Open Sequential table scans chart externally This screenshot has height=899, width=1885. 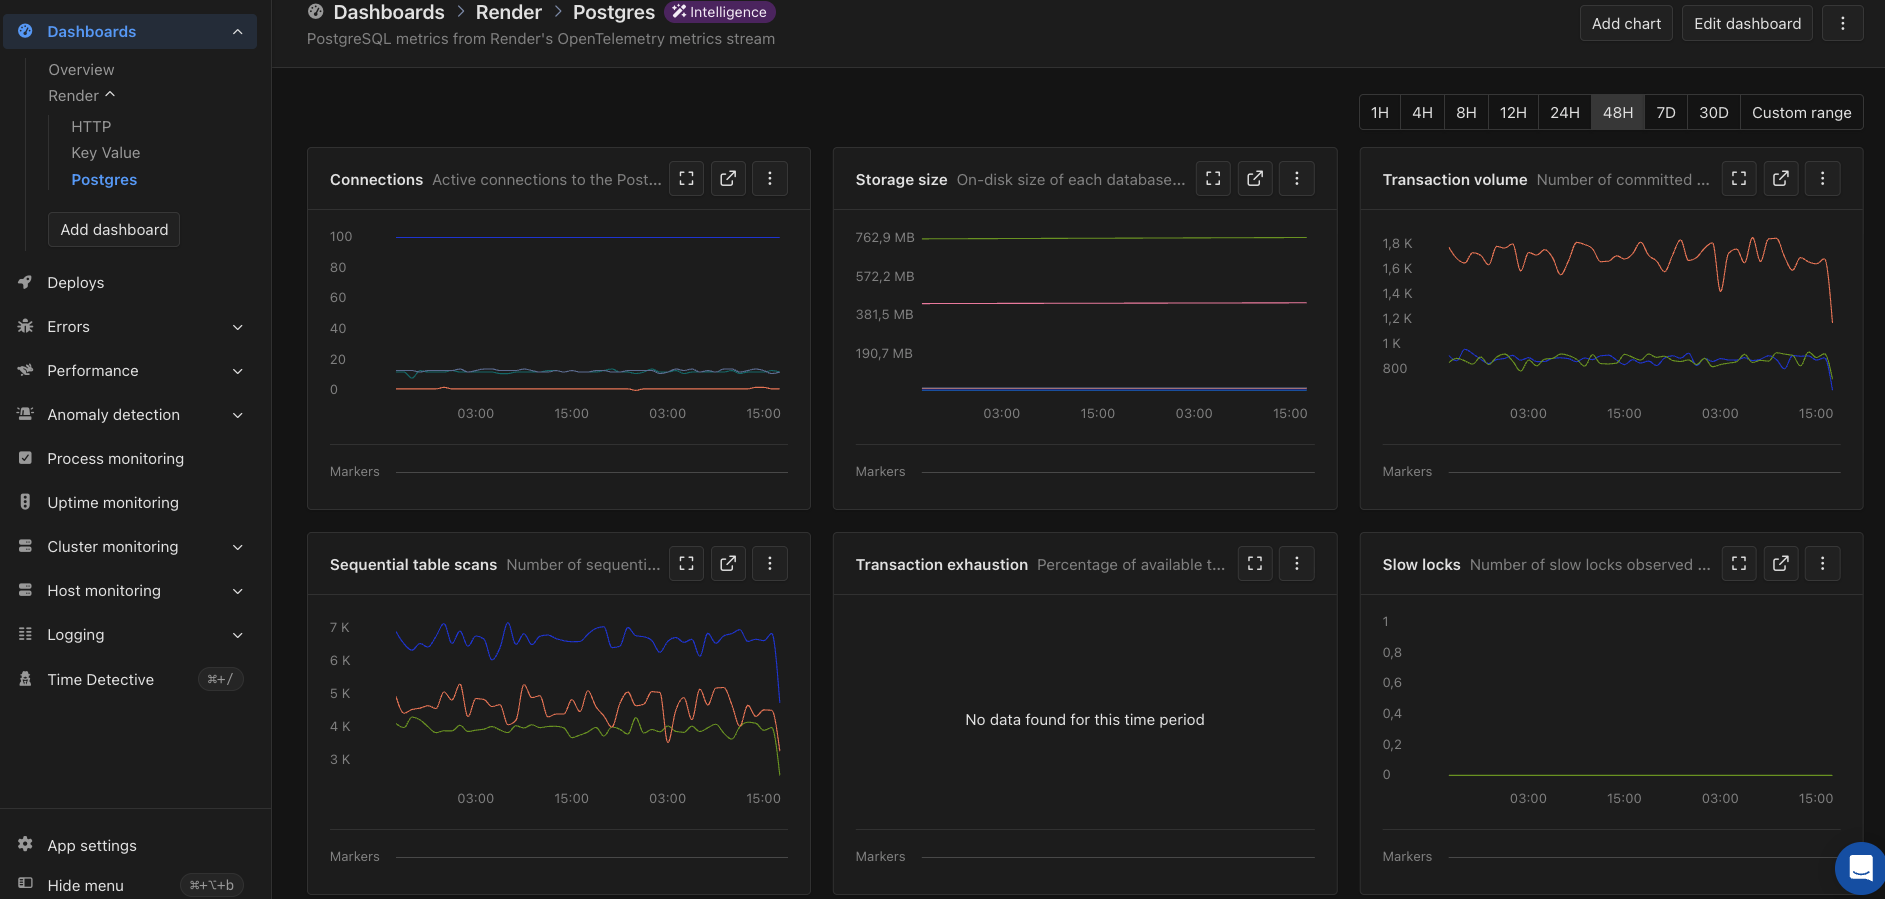[728, 564]
